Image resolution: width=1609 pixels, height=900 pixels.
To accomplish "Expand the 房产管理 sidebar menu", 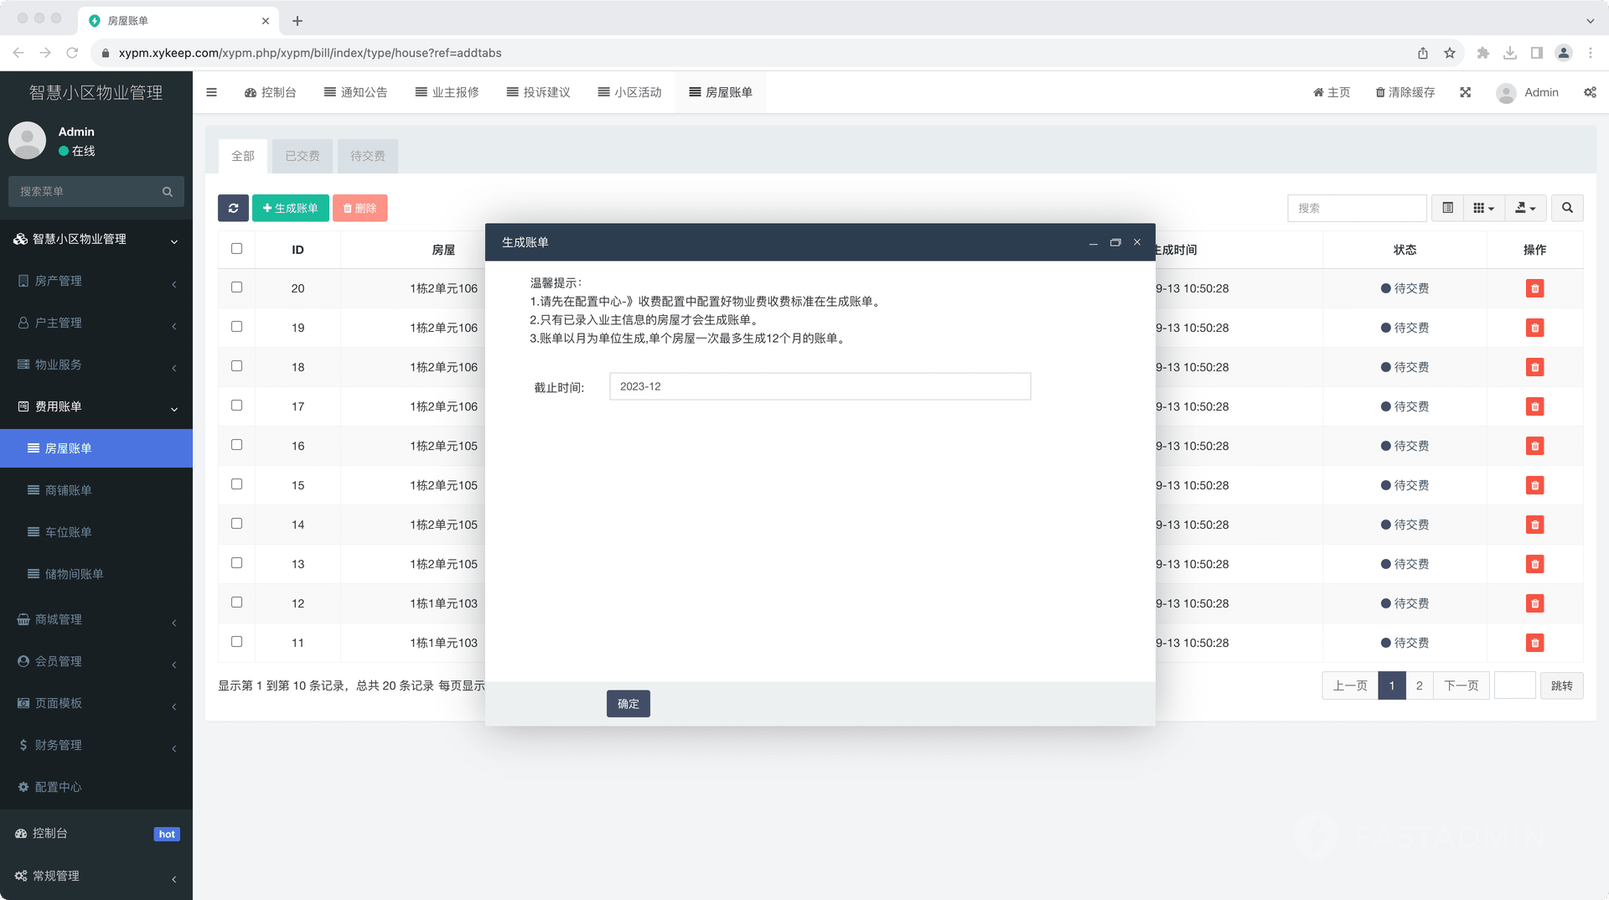I will coord(96,281).
